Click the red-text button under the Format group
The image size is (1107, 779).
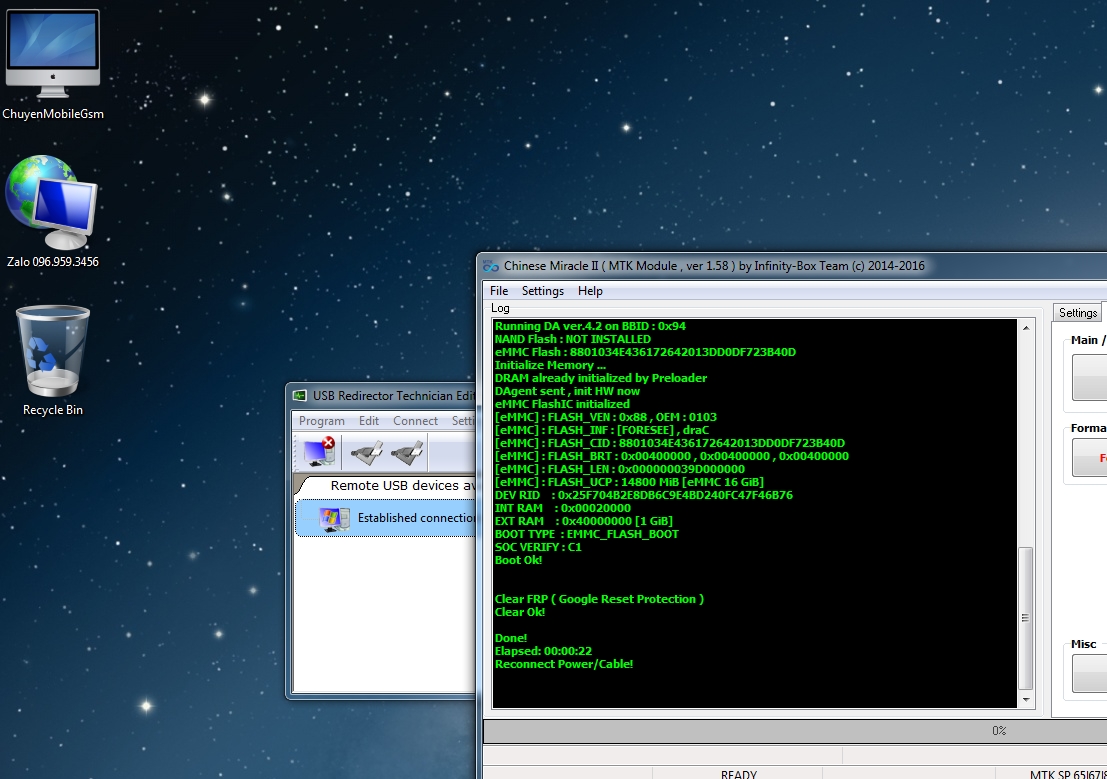1089,458
